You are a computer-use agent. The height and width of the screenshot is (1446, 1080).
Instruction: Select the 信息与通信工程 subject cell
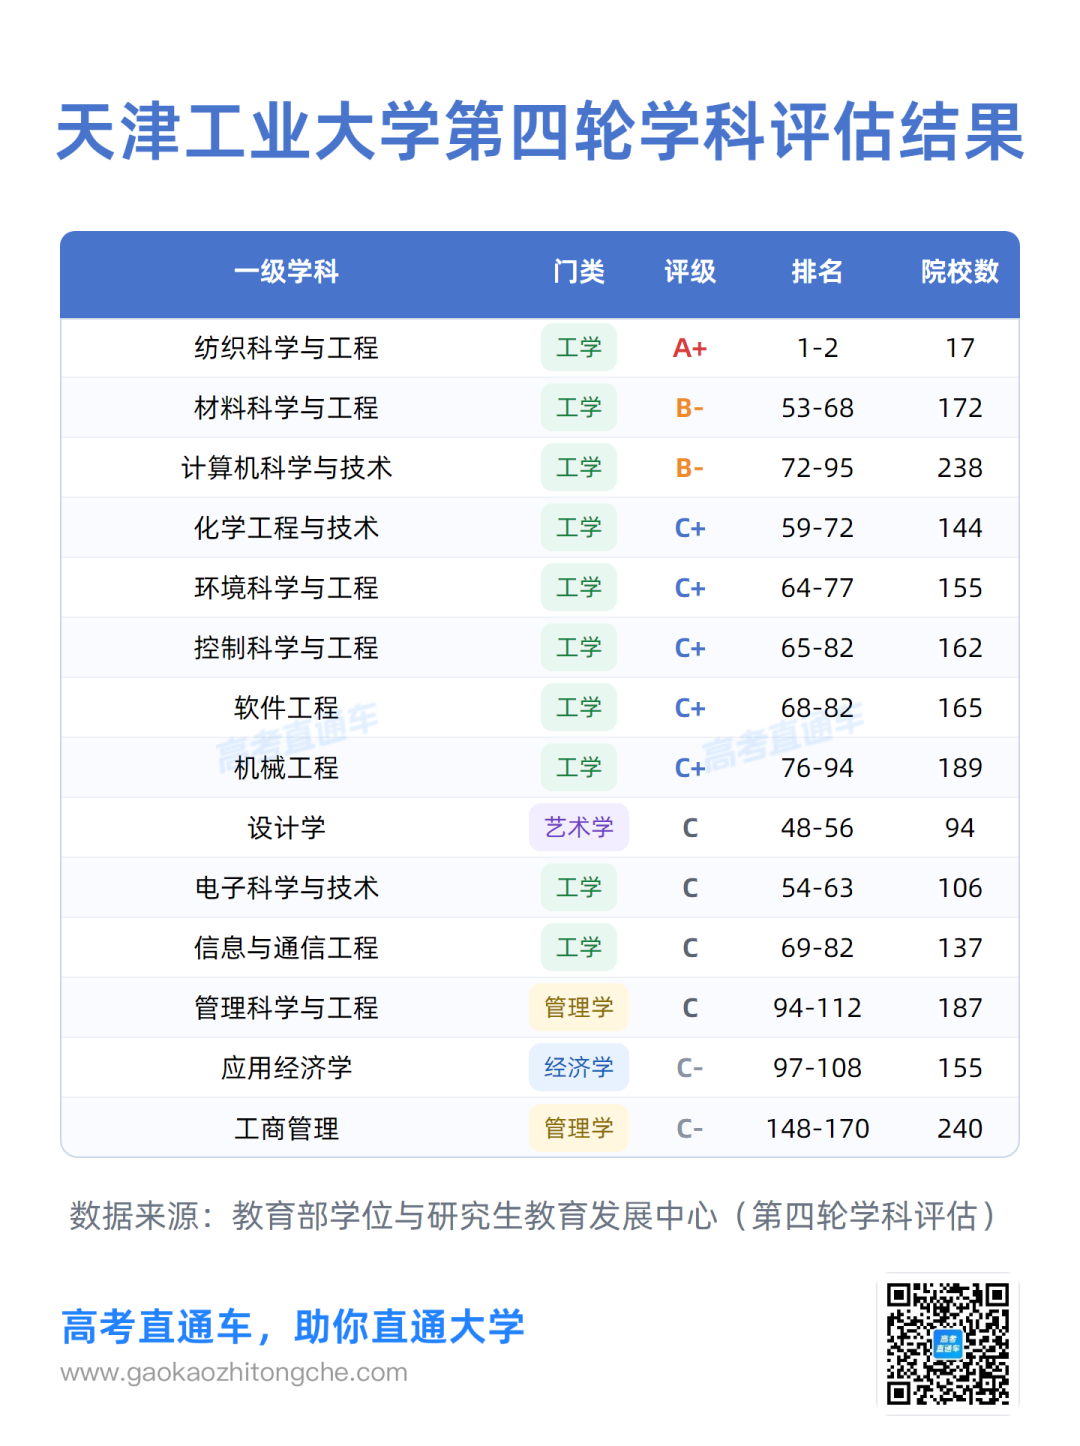point(286,948)
